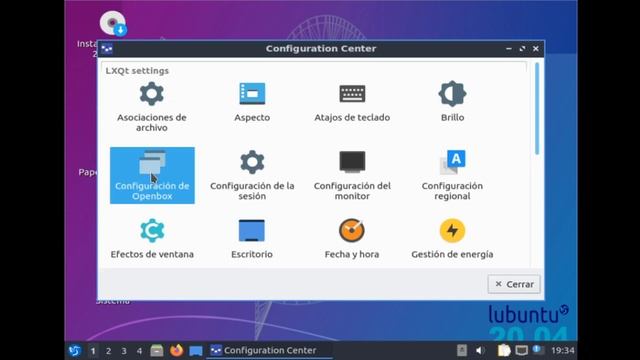The height and width of the screenshot is (360, 640).
Task: Open the Lubuntu start menu
Action: coord(75,350)
